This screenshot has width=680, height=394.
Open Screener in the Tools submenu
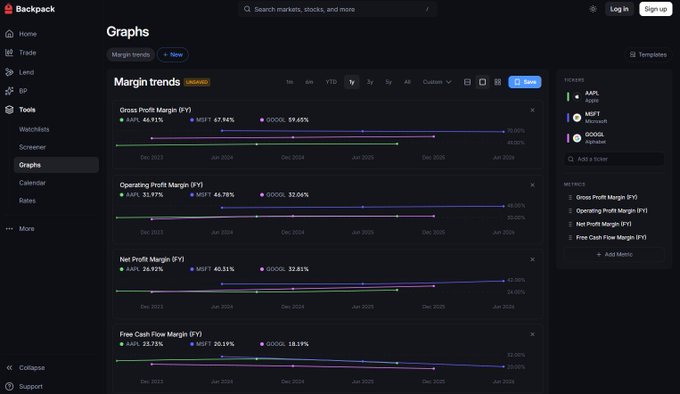[x=33, y=147]
